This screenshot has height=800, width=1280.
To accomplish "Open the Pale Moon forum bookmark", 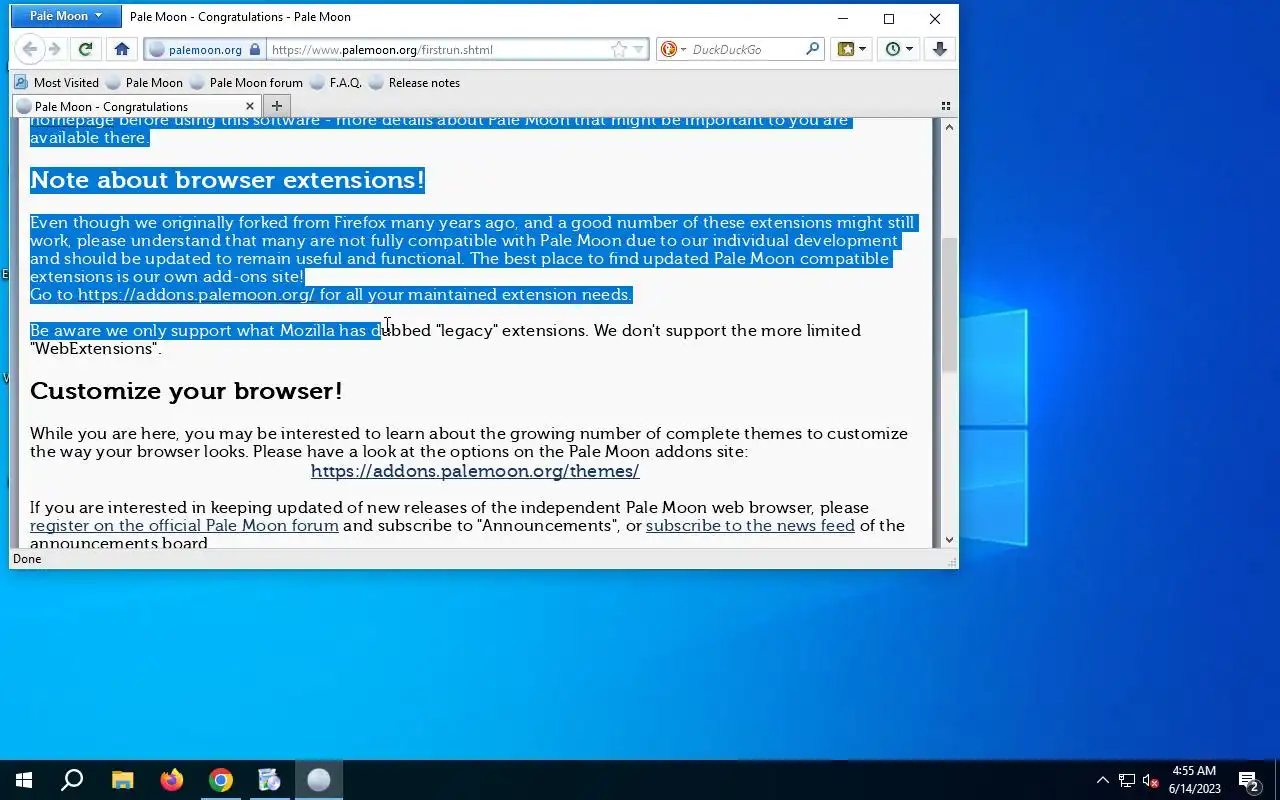I will [x=247, y=82].
